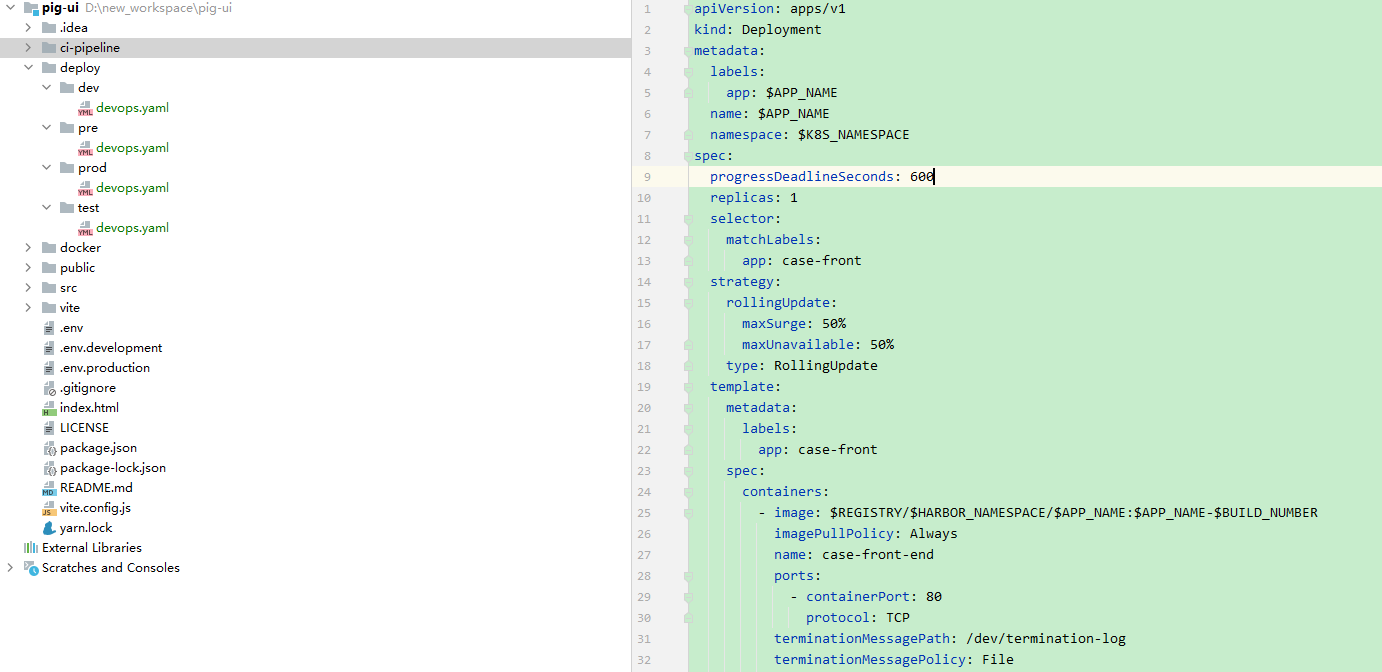The image size is (1382, 672).
Task: Select the .env.production file
Action: [x=105, y=368]
